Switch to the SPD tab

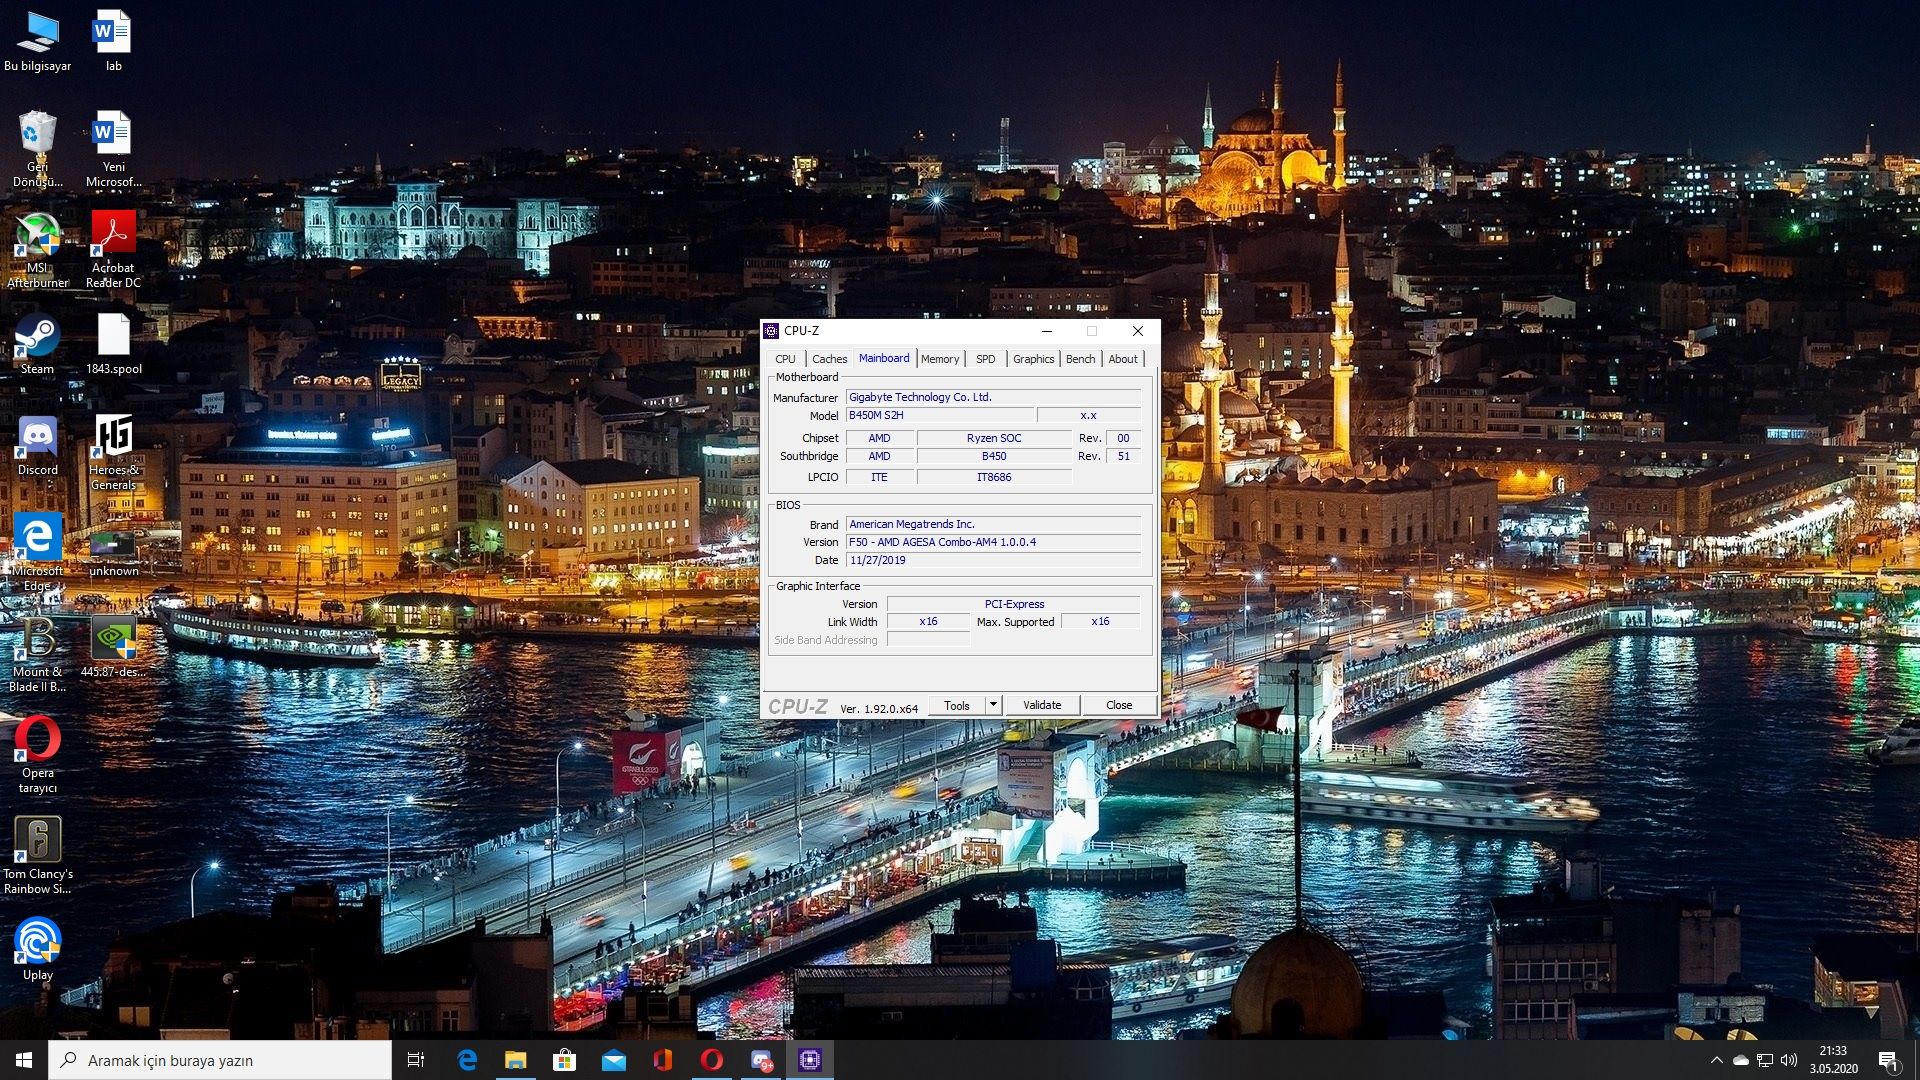pyautogui.click(x=985, y=359)
